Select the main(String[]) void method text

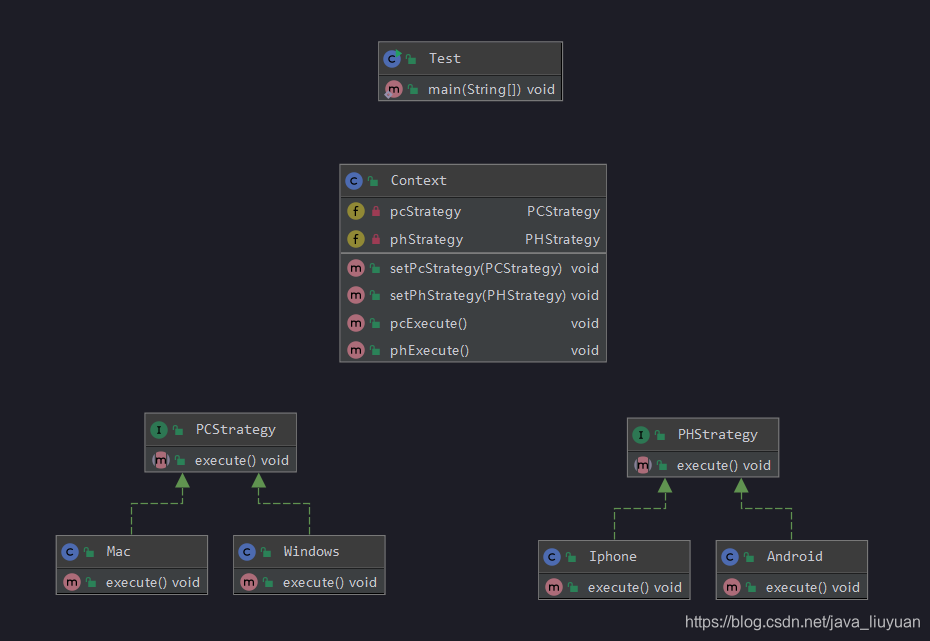492,90
